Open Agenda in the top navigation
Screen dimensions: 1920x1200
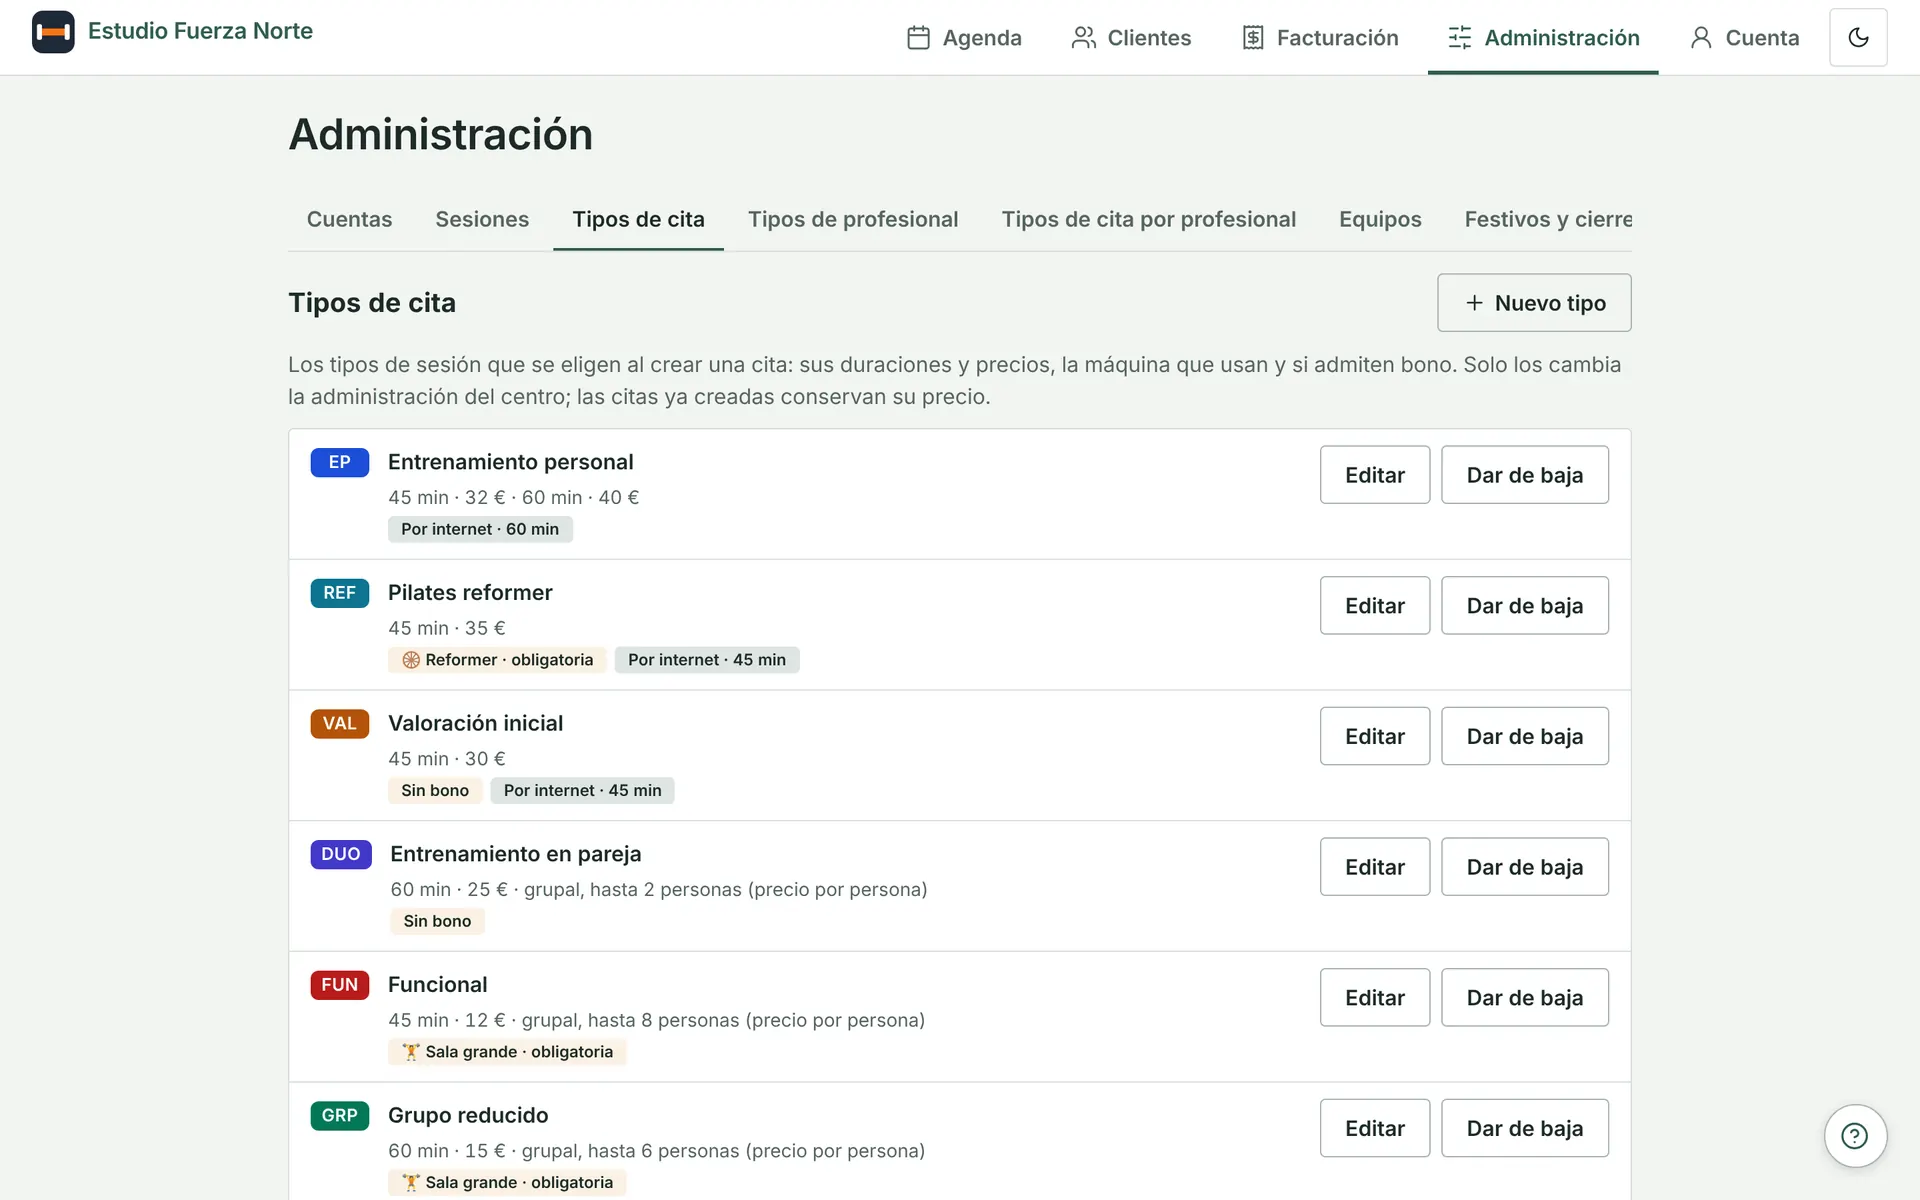point(964,38)
